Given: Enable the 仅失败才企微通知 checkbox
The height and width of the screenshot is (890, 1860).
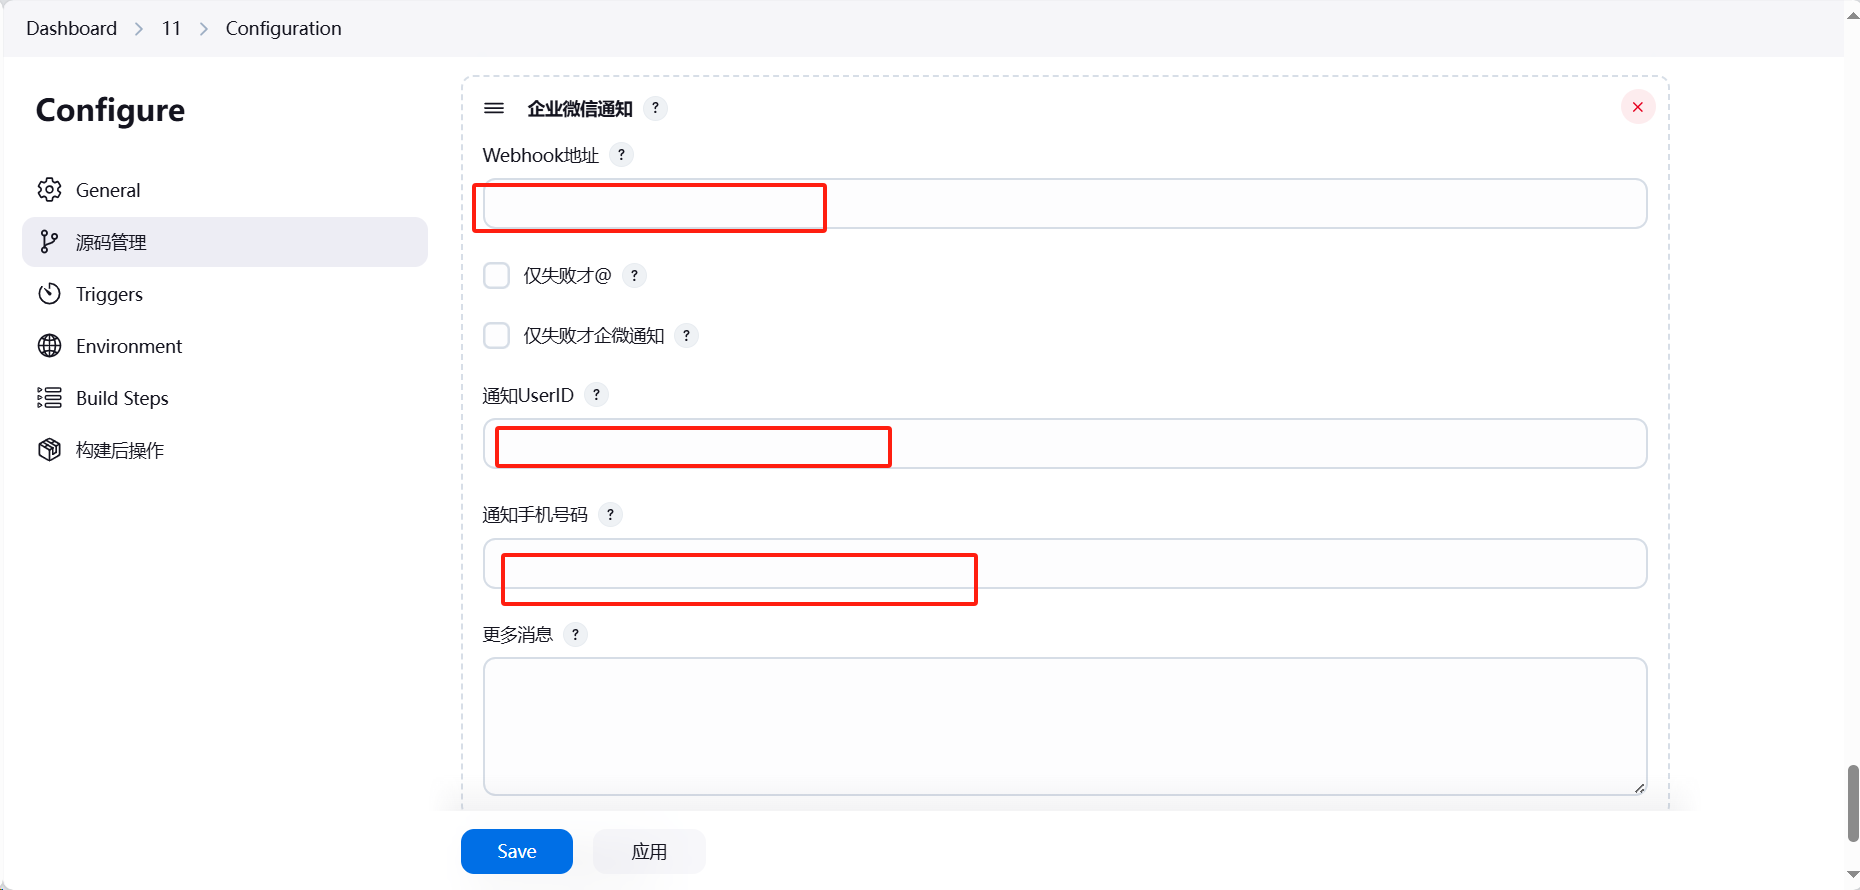Looking at the screenshot, I should pyautogui.click(x=497, y=335).
